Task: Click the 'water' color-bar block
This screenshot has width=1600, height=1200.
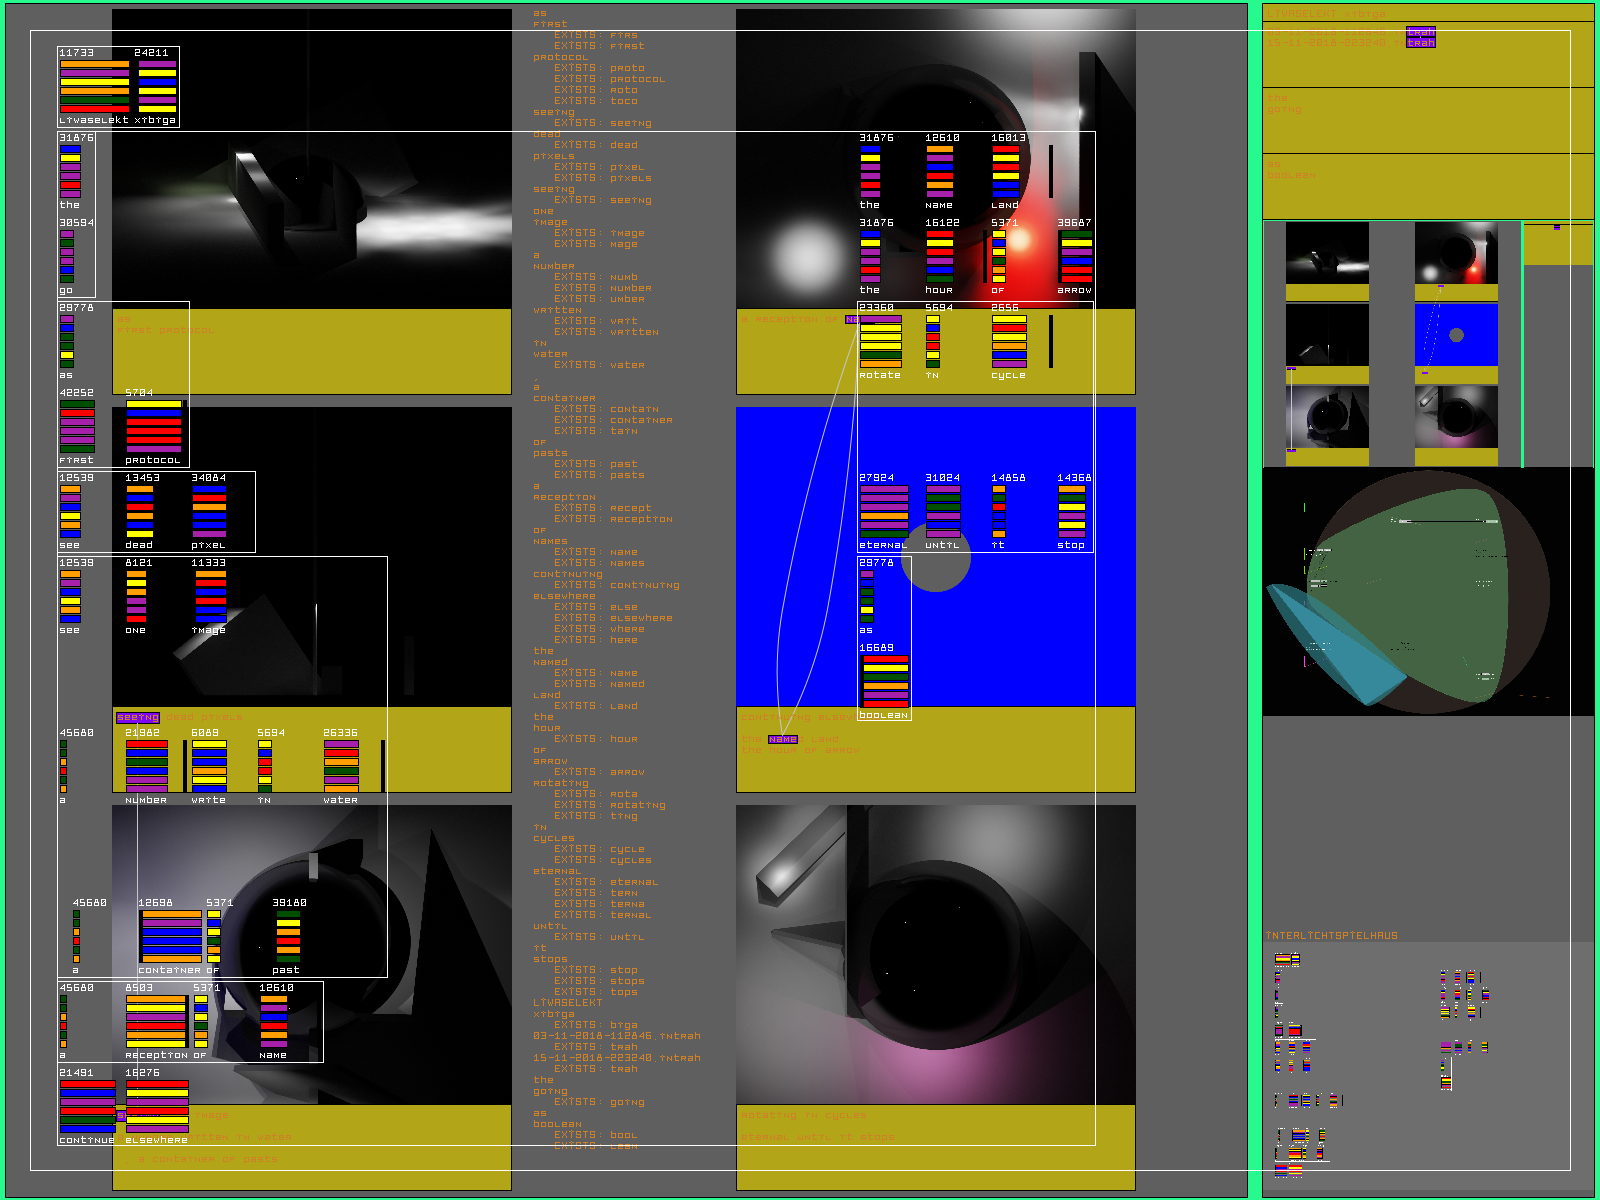Action: (x=341, y=766)
